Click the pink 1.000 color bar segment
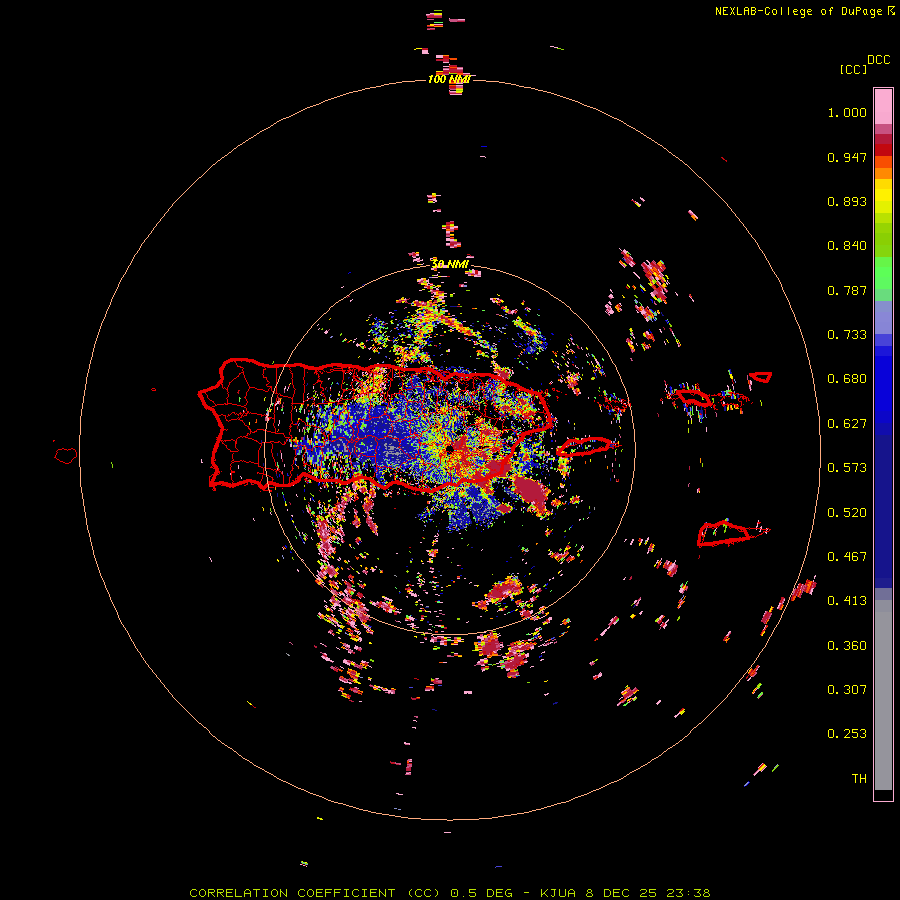Viewport: 900px width, 900px height. click(x=883, y=107)
